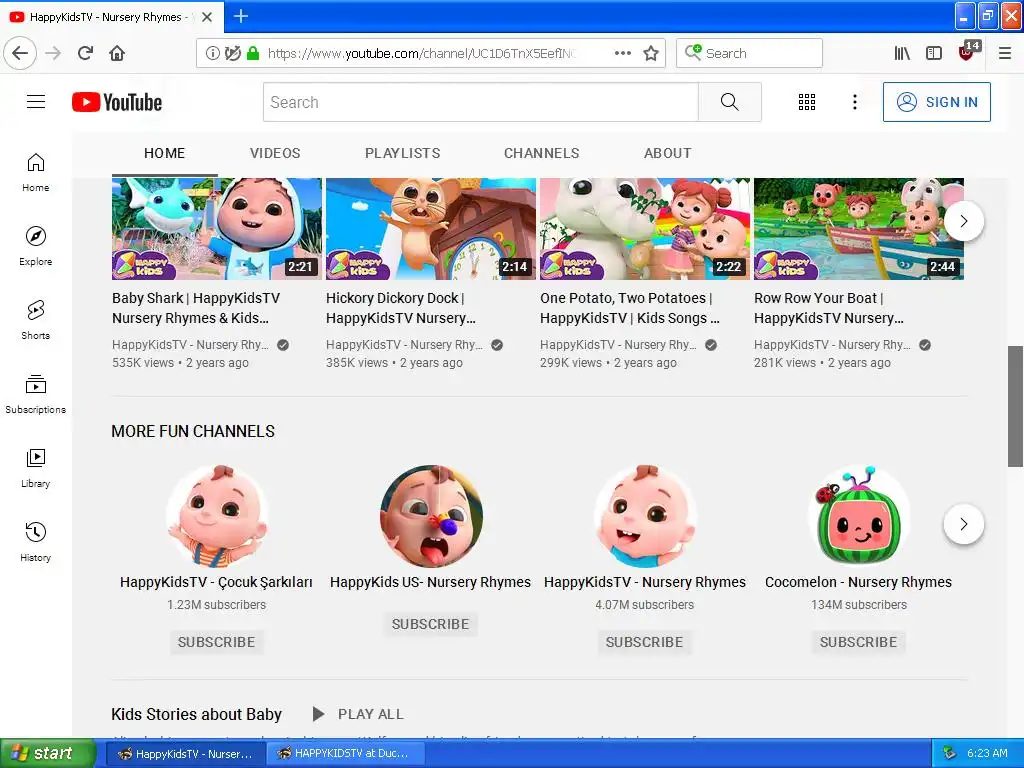Open the Kids Stories about Baby heading
1024x768 pixels.
coord(197,714)
